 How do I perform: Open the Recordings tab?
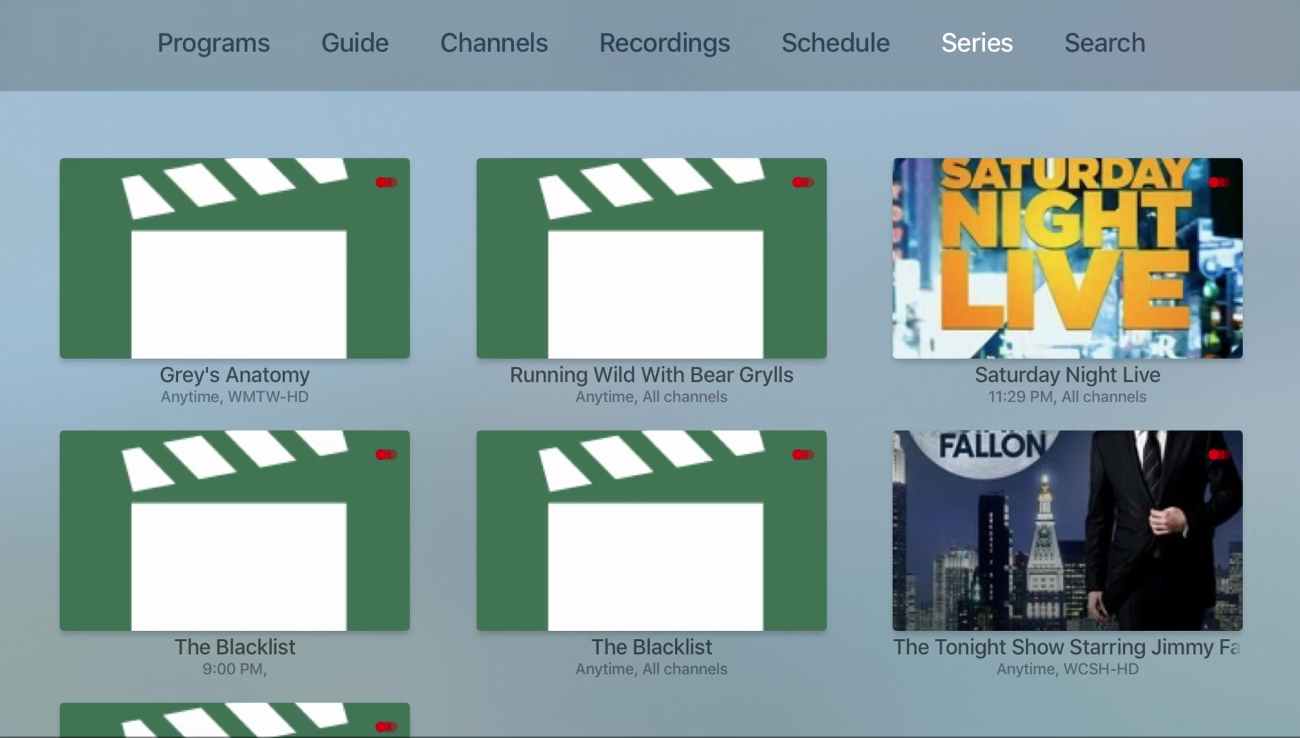tap(665, 43)
